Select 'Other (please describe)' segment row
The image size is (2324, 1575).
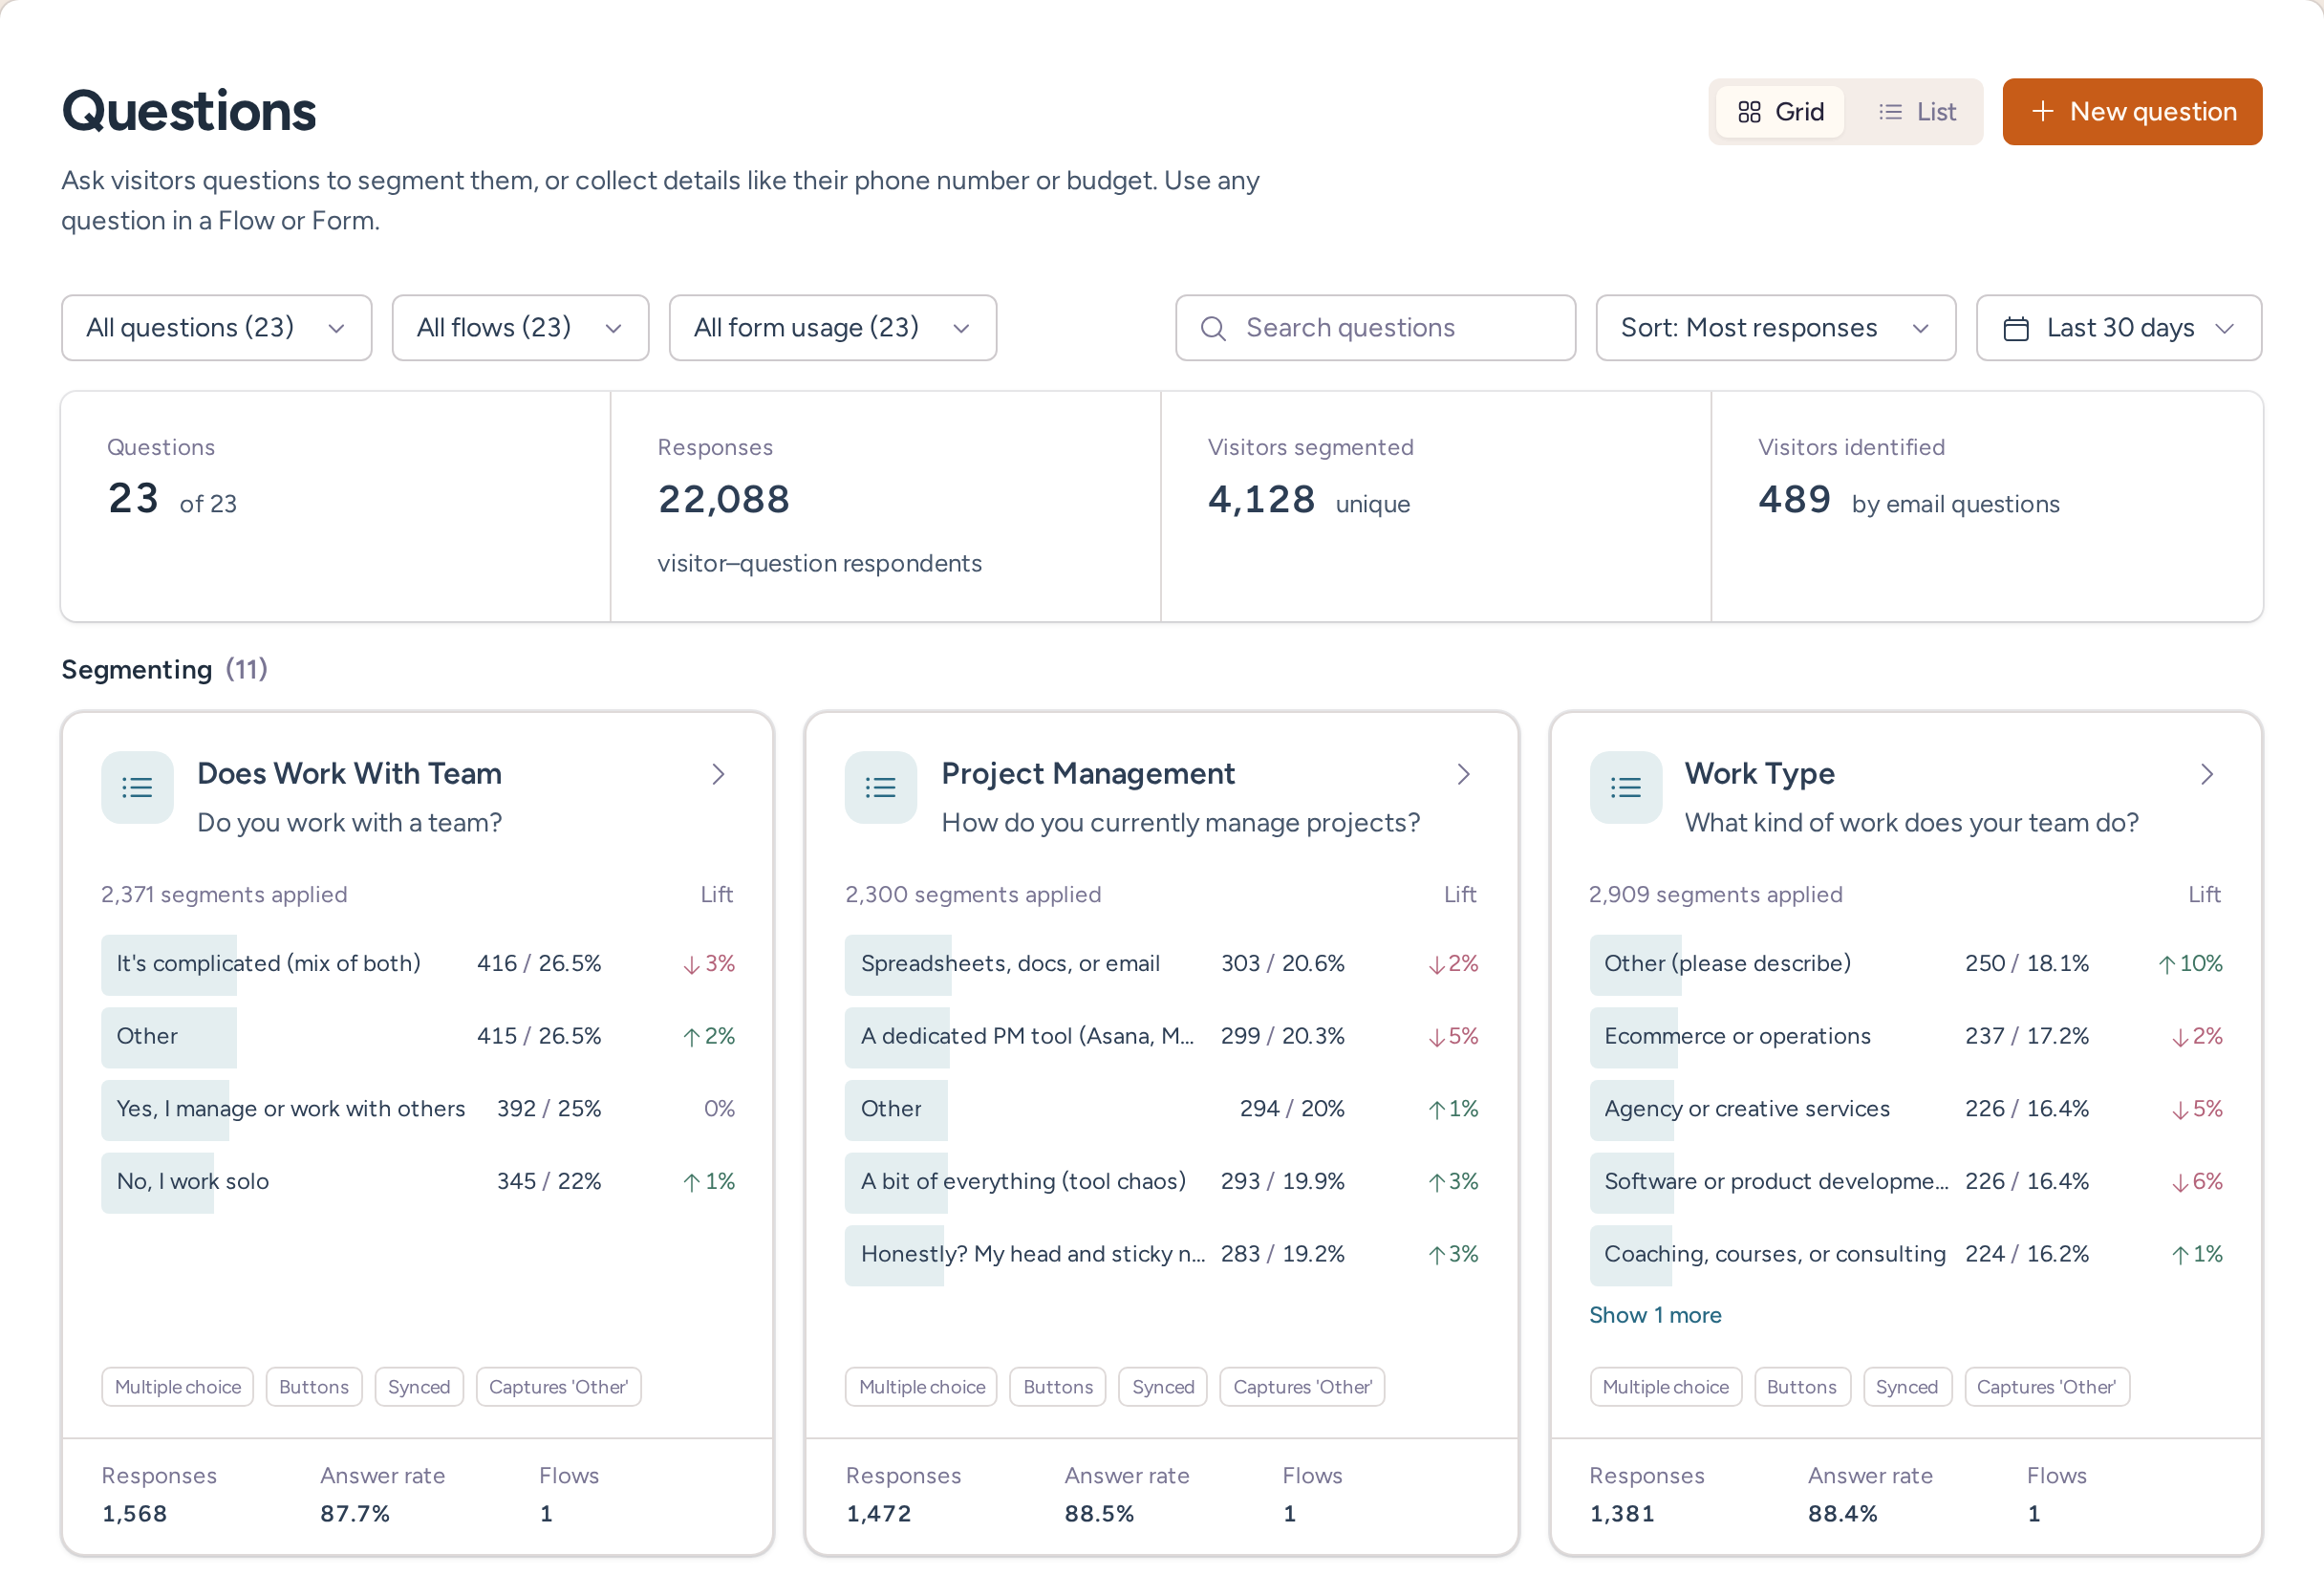(x=1906, y=963)
